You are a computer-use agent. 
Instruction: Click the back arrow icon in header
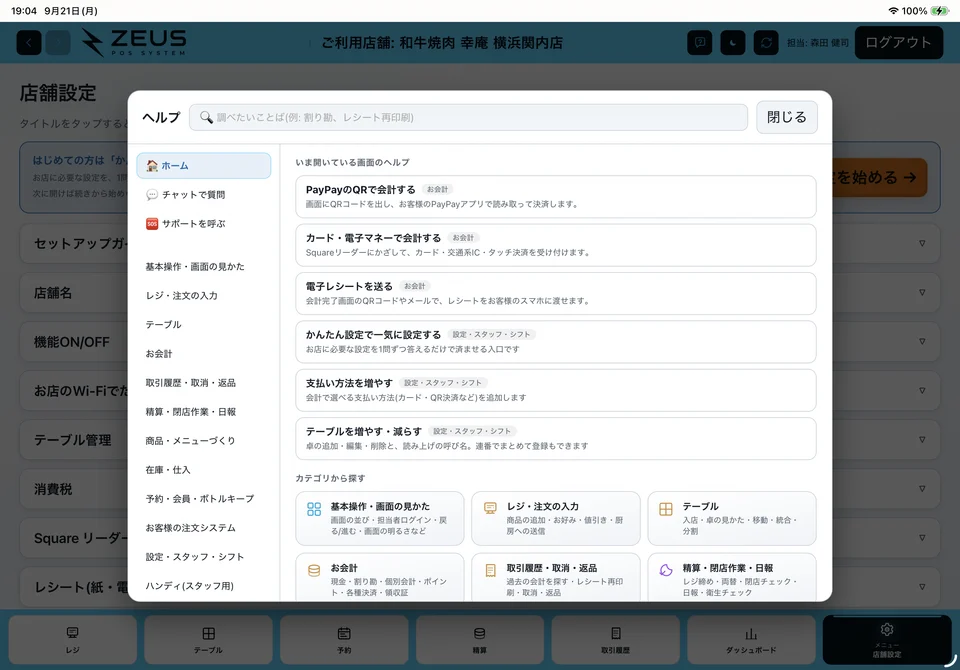29,43
